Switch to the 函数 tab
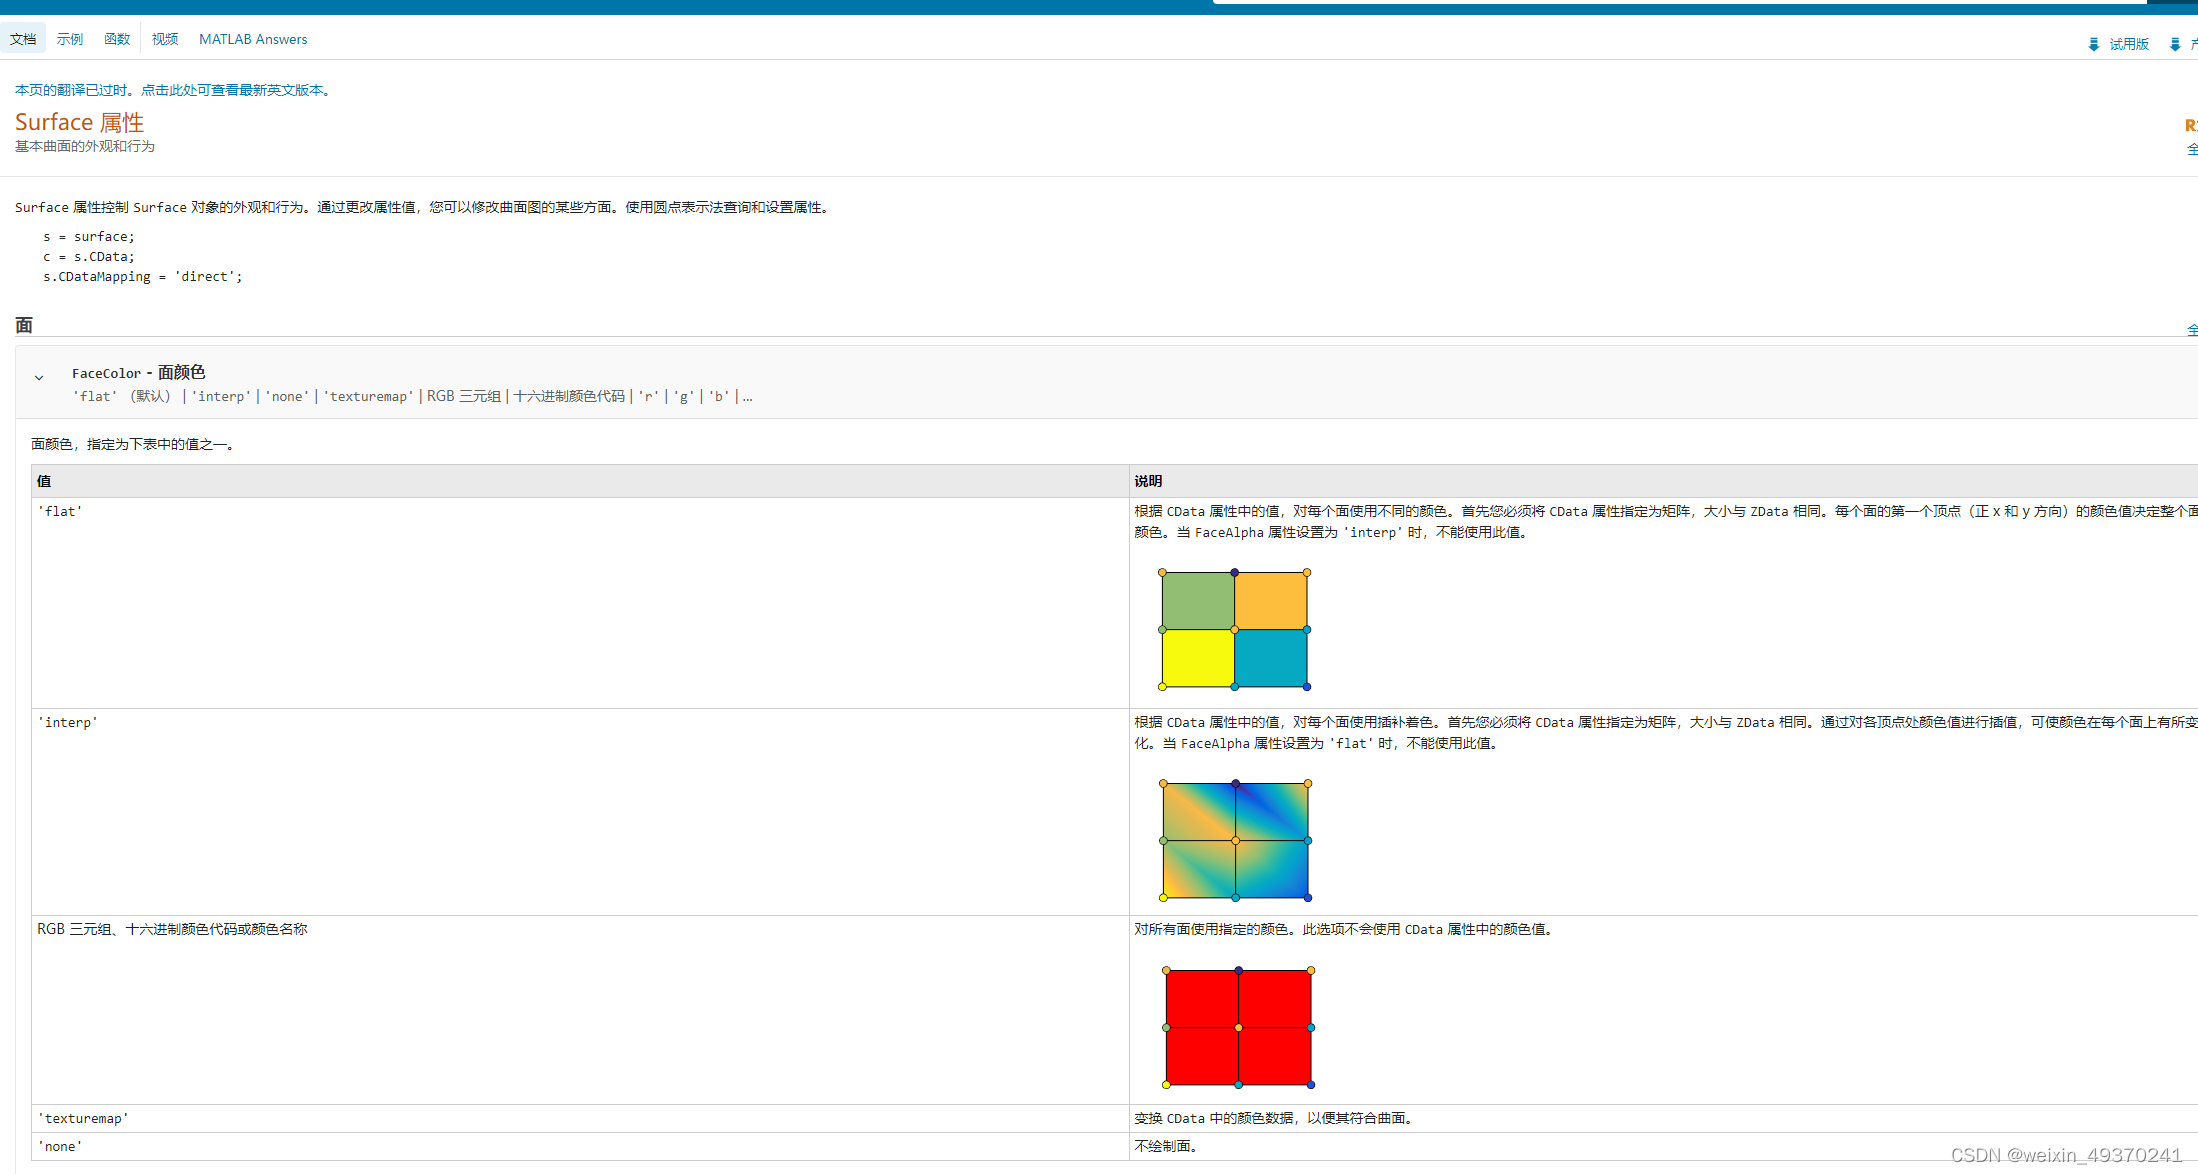Image resolution: width=2198 pixels, height=1174 pixels. (x=116, y=39)
